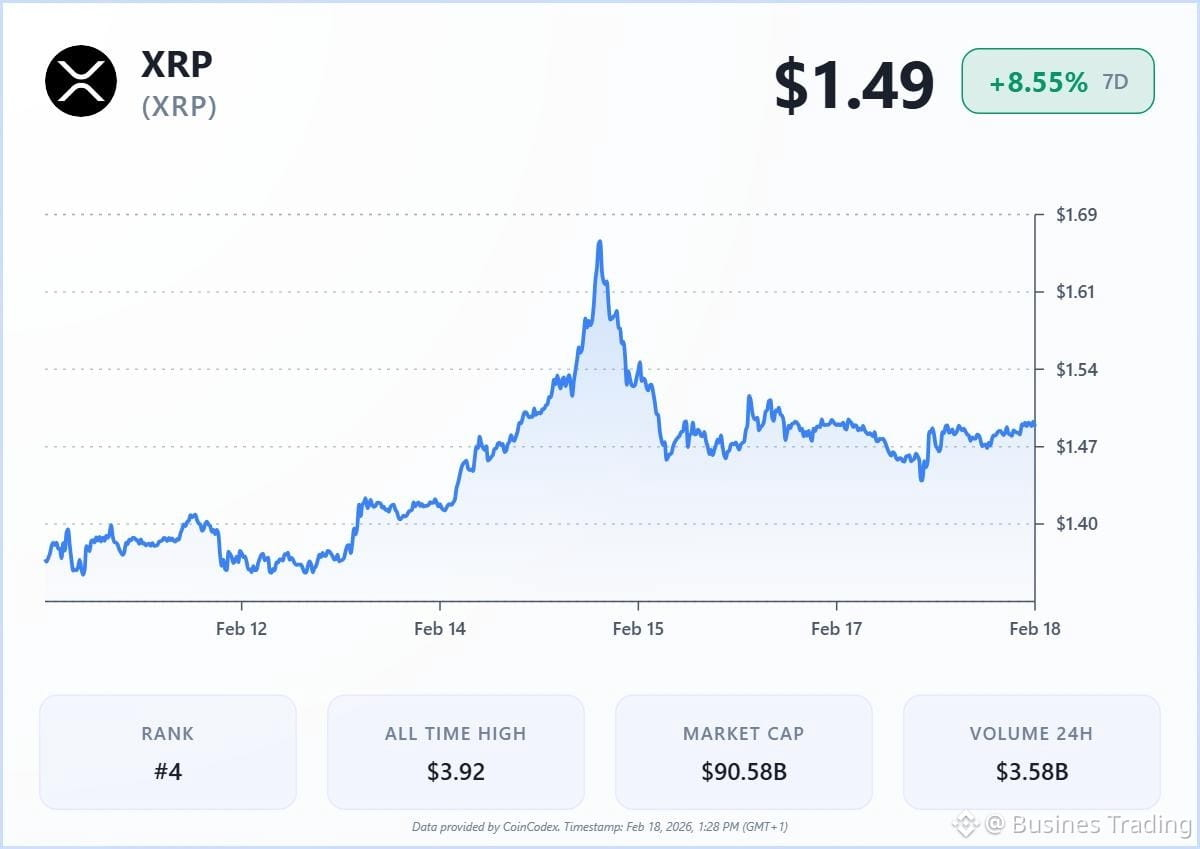Click the $1.69 price axis label

(x=1077, y=214)
